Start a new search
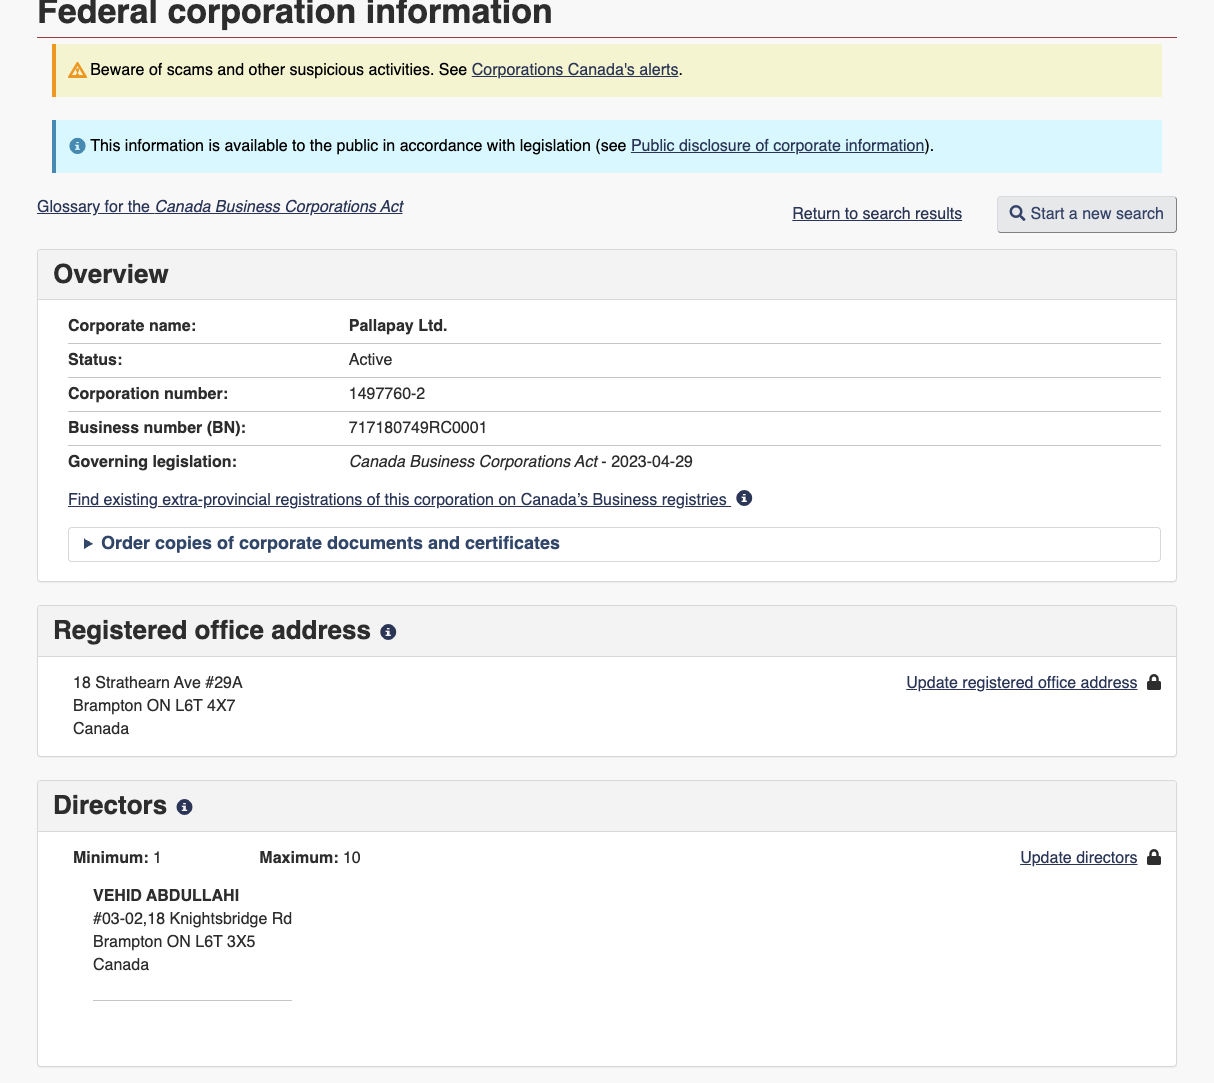Screen dimensions: 1214x1083 pyautogui.click(x=1087, y=214)
